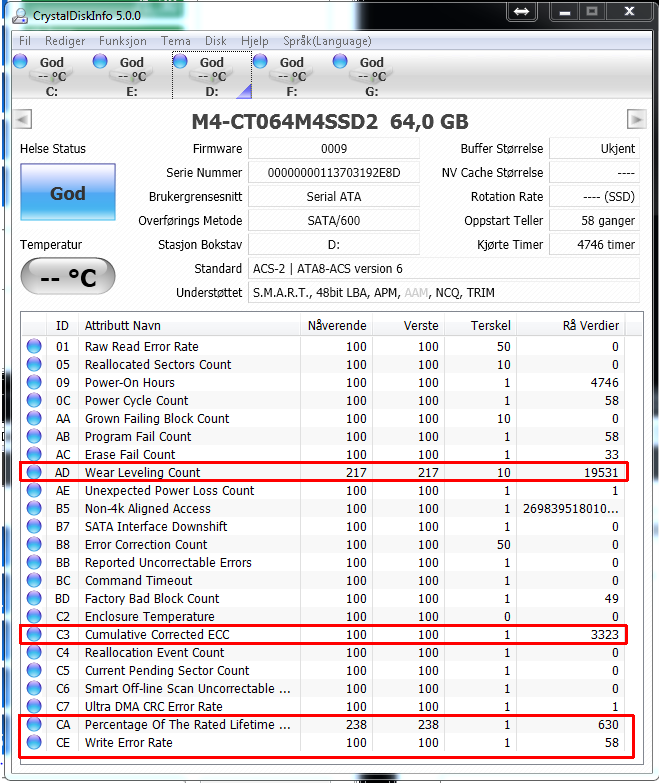Click the Serial ATA interface field
This screenshot has width=659, height=783.
(x=334, y=197)
